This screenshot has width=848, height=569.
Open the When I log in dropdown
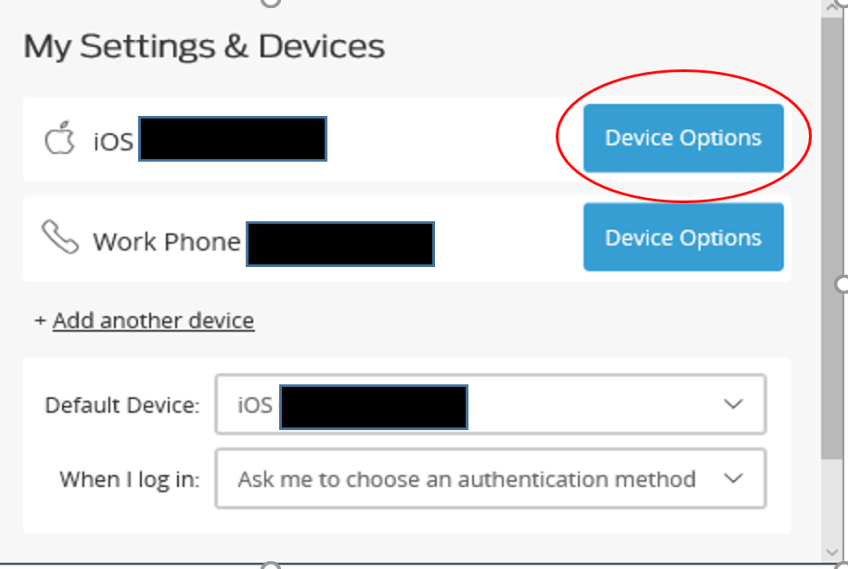491,479
